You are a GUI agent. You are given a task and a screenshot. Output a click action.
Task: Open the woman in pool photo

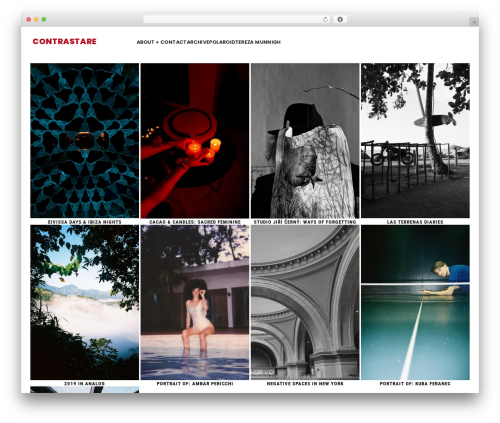[x=195, y=302]
